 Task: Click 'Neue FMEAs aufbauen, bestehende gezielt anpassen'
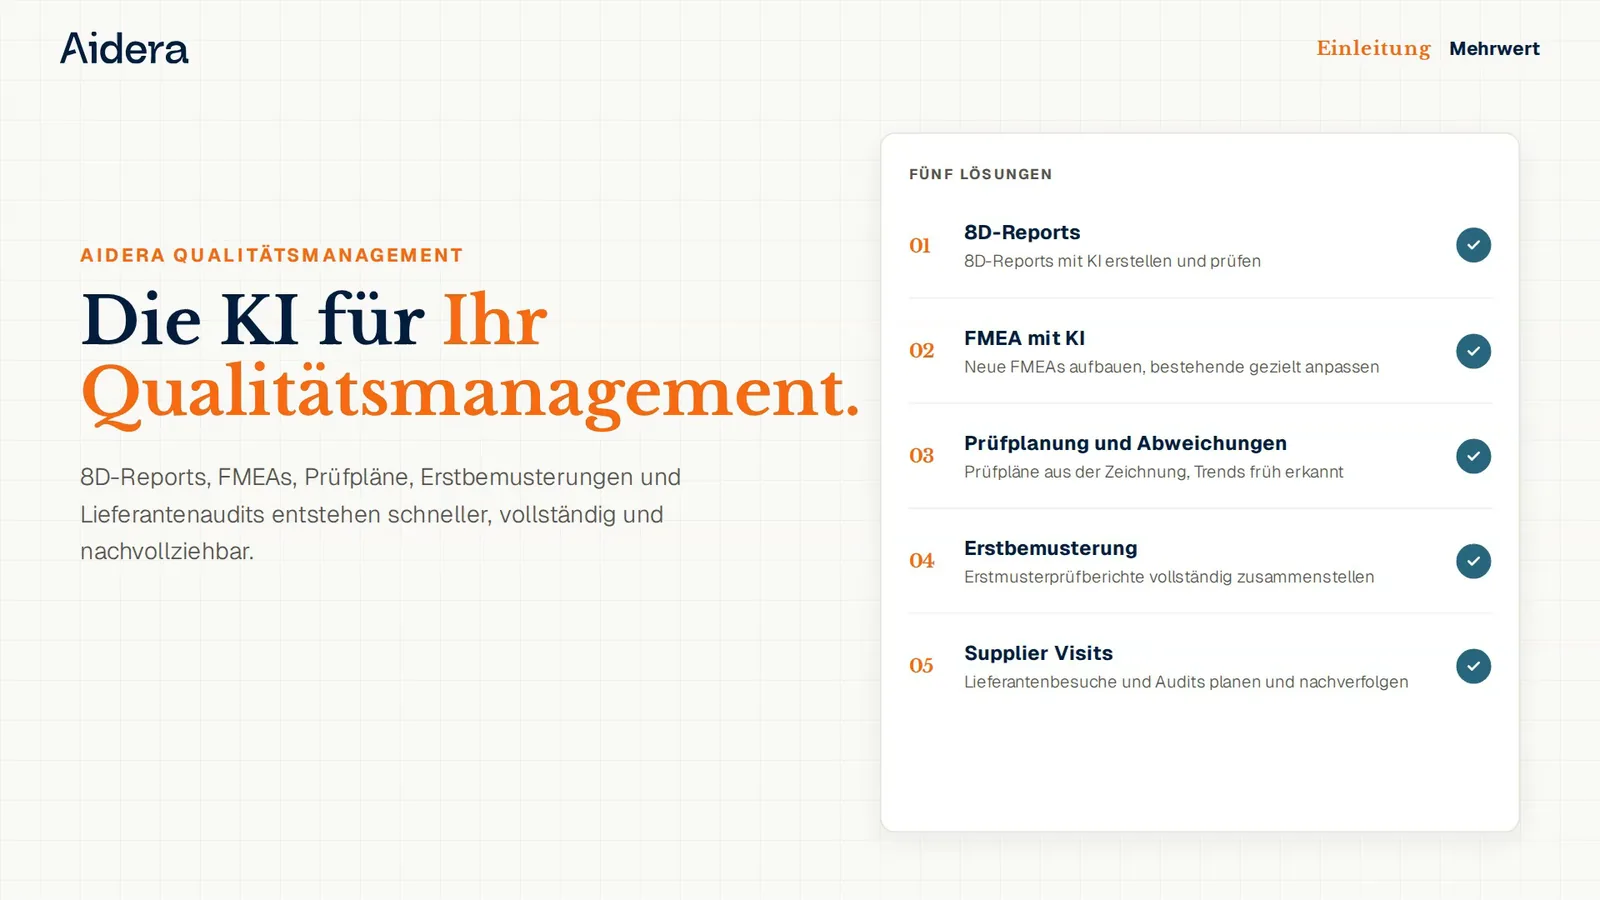[1171, 367]
